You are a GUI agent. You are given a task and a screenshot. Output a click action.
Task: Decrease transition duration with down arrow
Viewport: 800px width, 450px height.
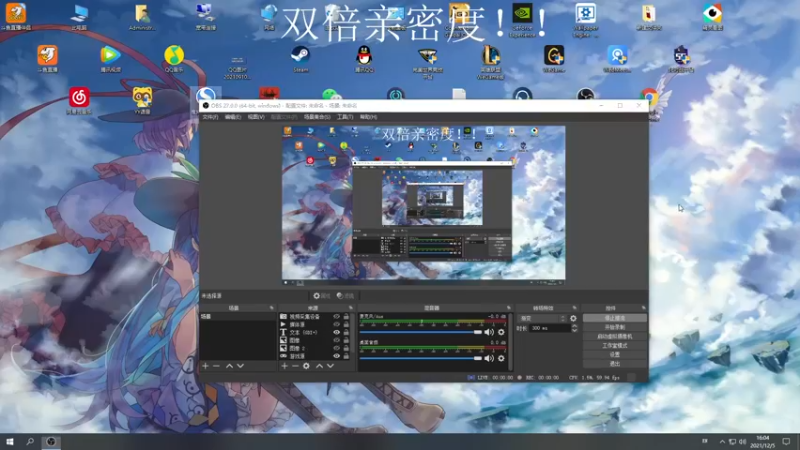(x=574, y=331)
